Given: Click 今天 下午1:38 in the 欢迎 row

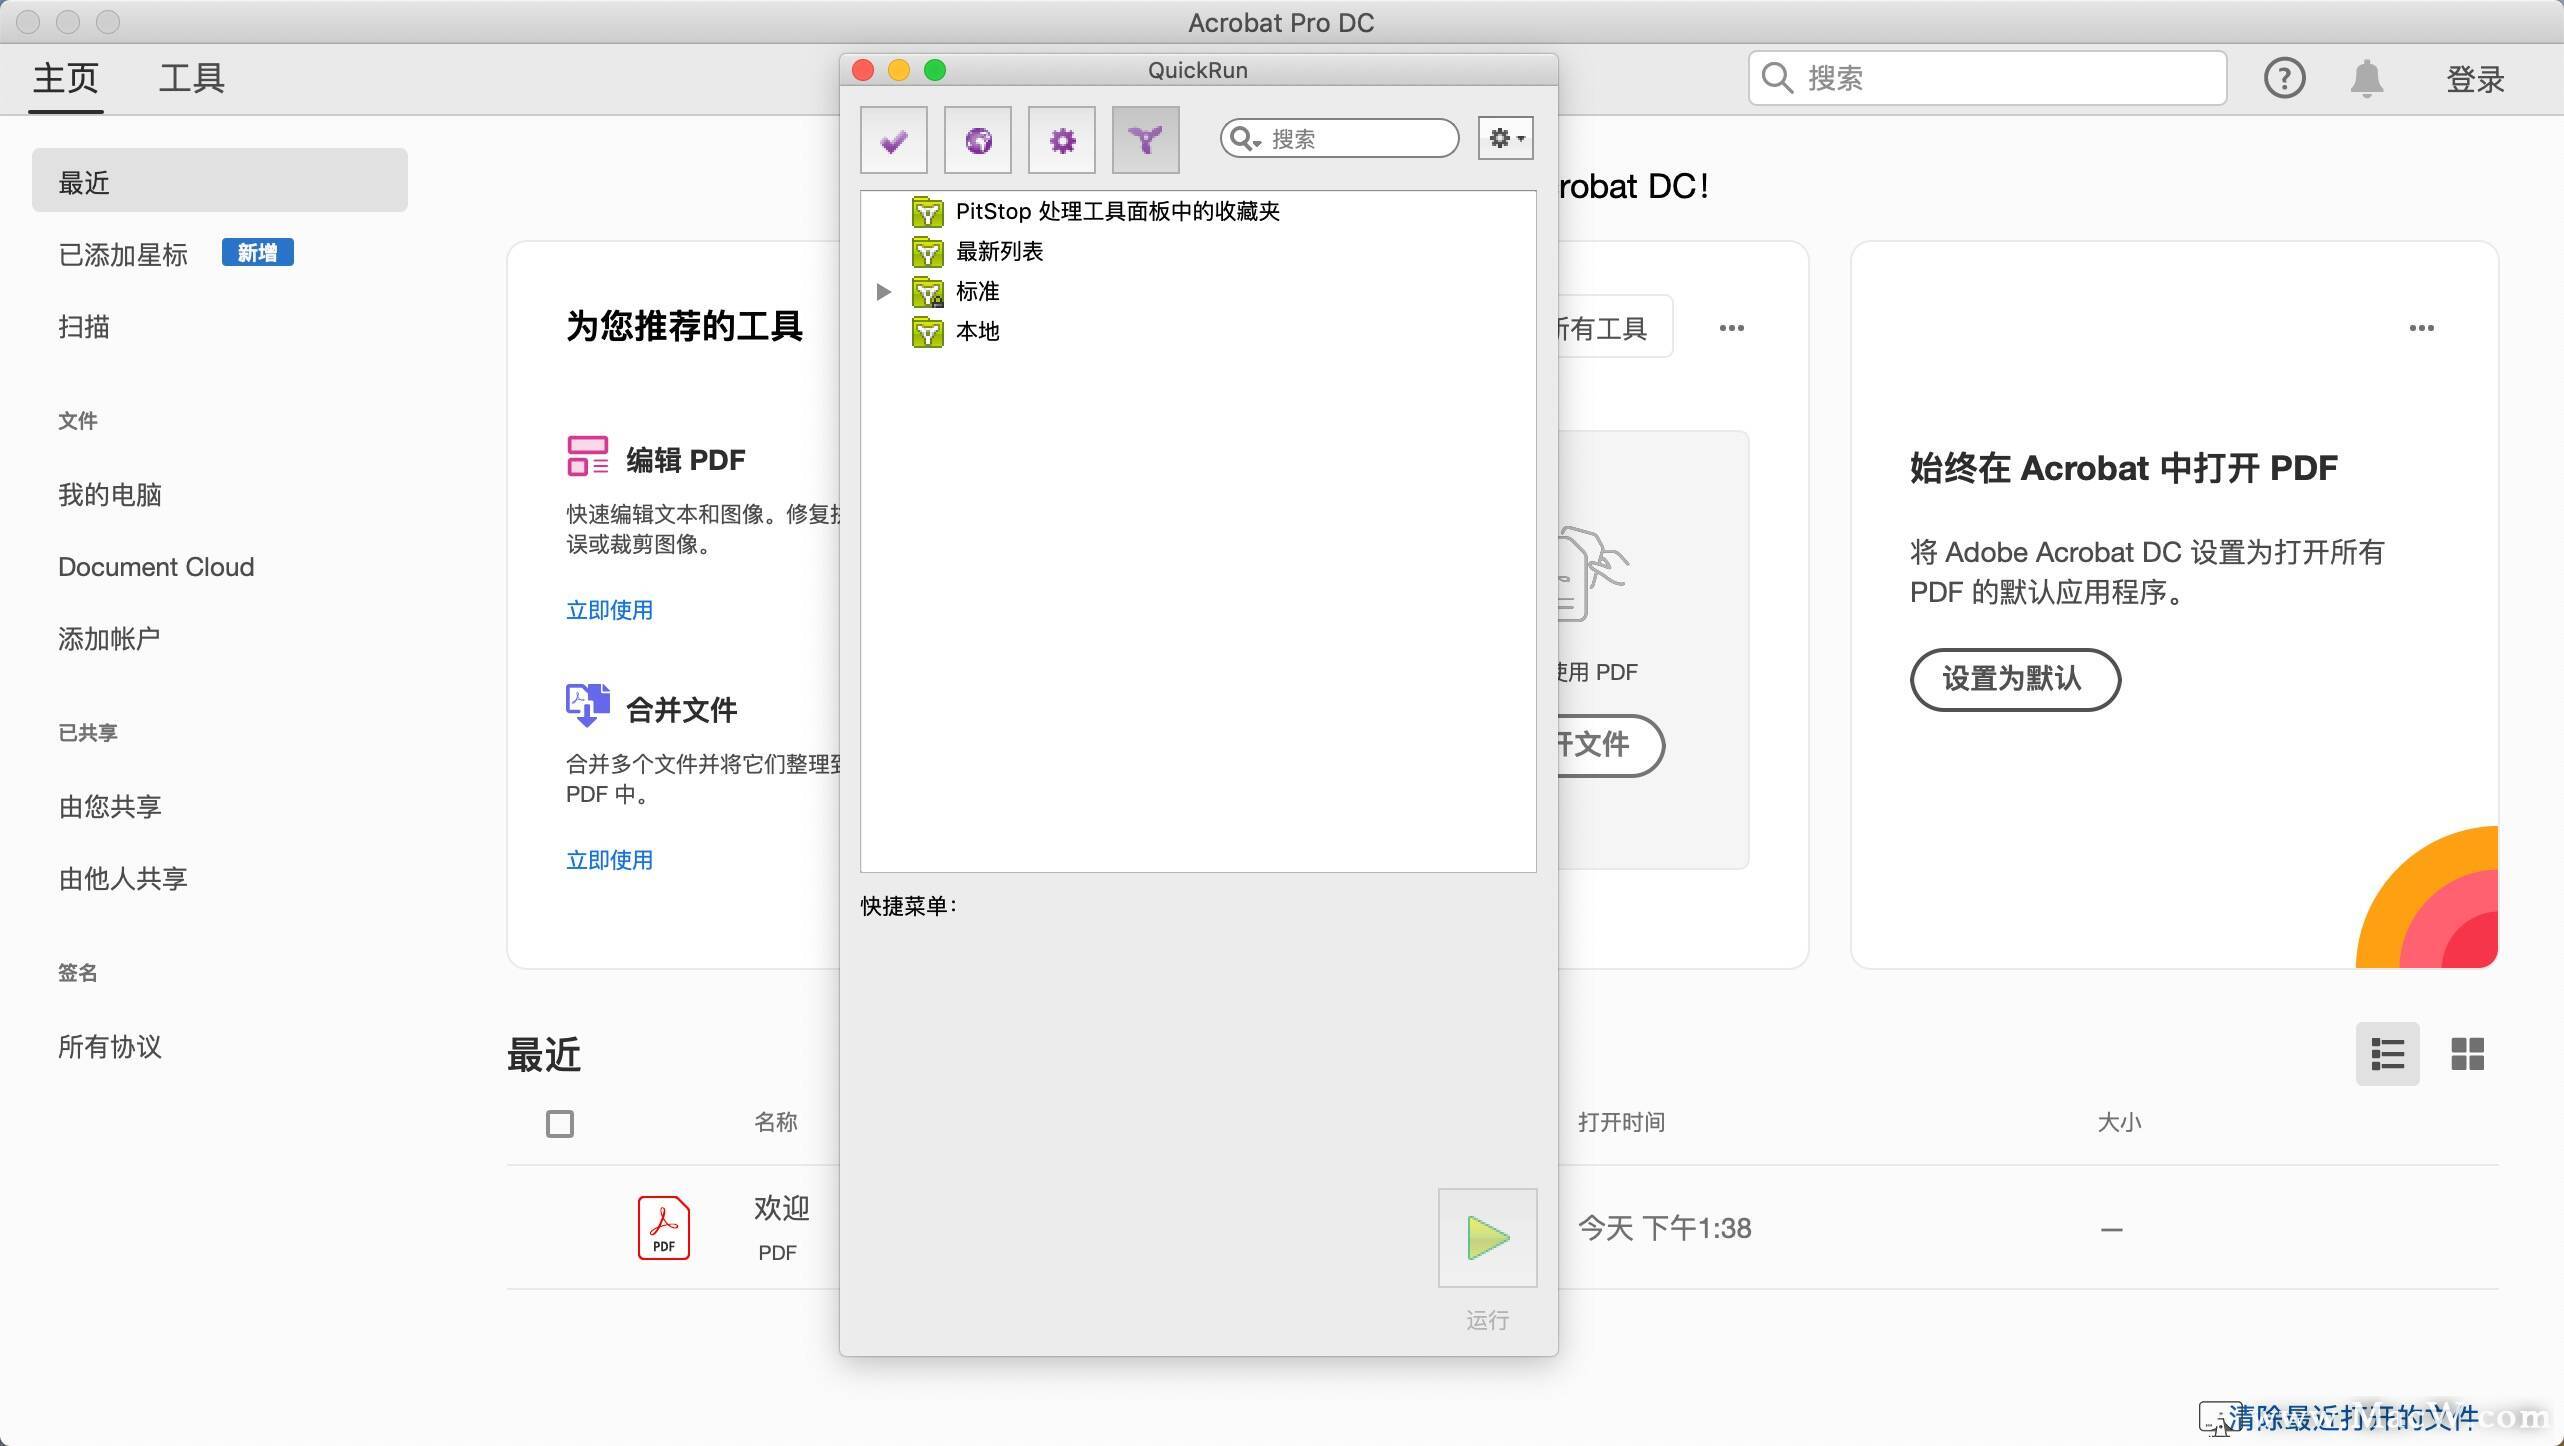Looking at the screenshot, I should [x=1665, y=1228].
